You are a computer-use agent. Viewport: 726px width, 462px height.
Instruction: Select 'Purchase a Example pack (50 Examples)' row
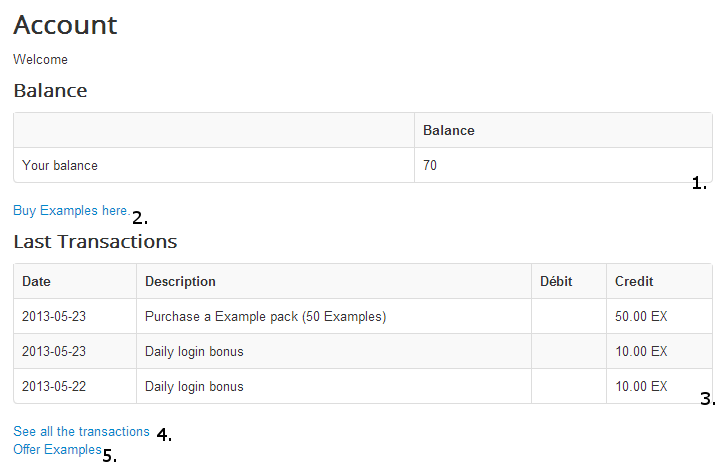click(265, 317)
